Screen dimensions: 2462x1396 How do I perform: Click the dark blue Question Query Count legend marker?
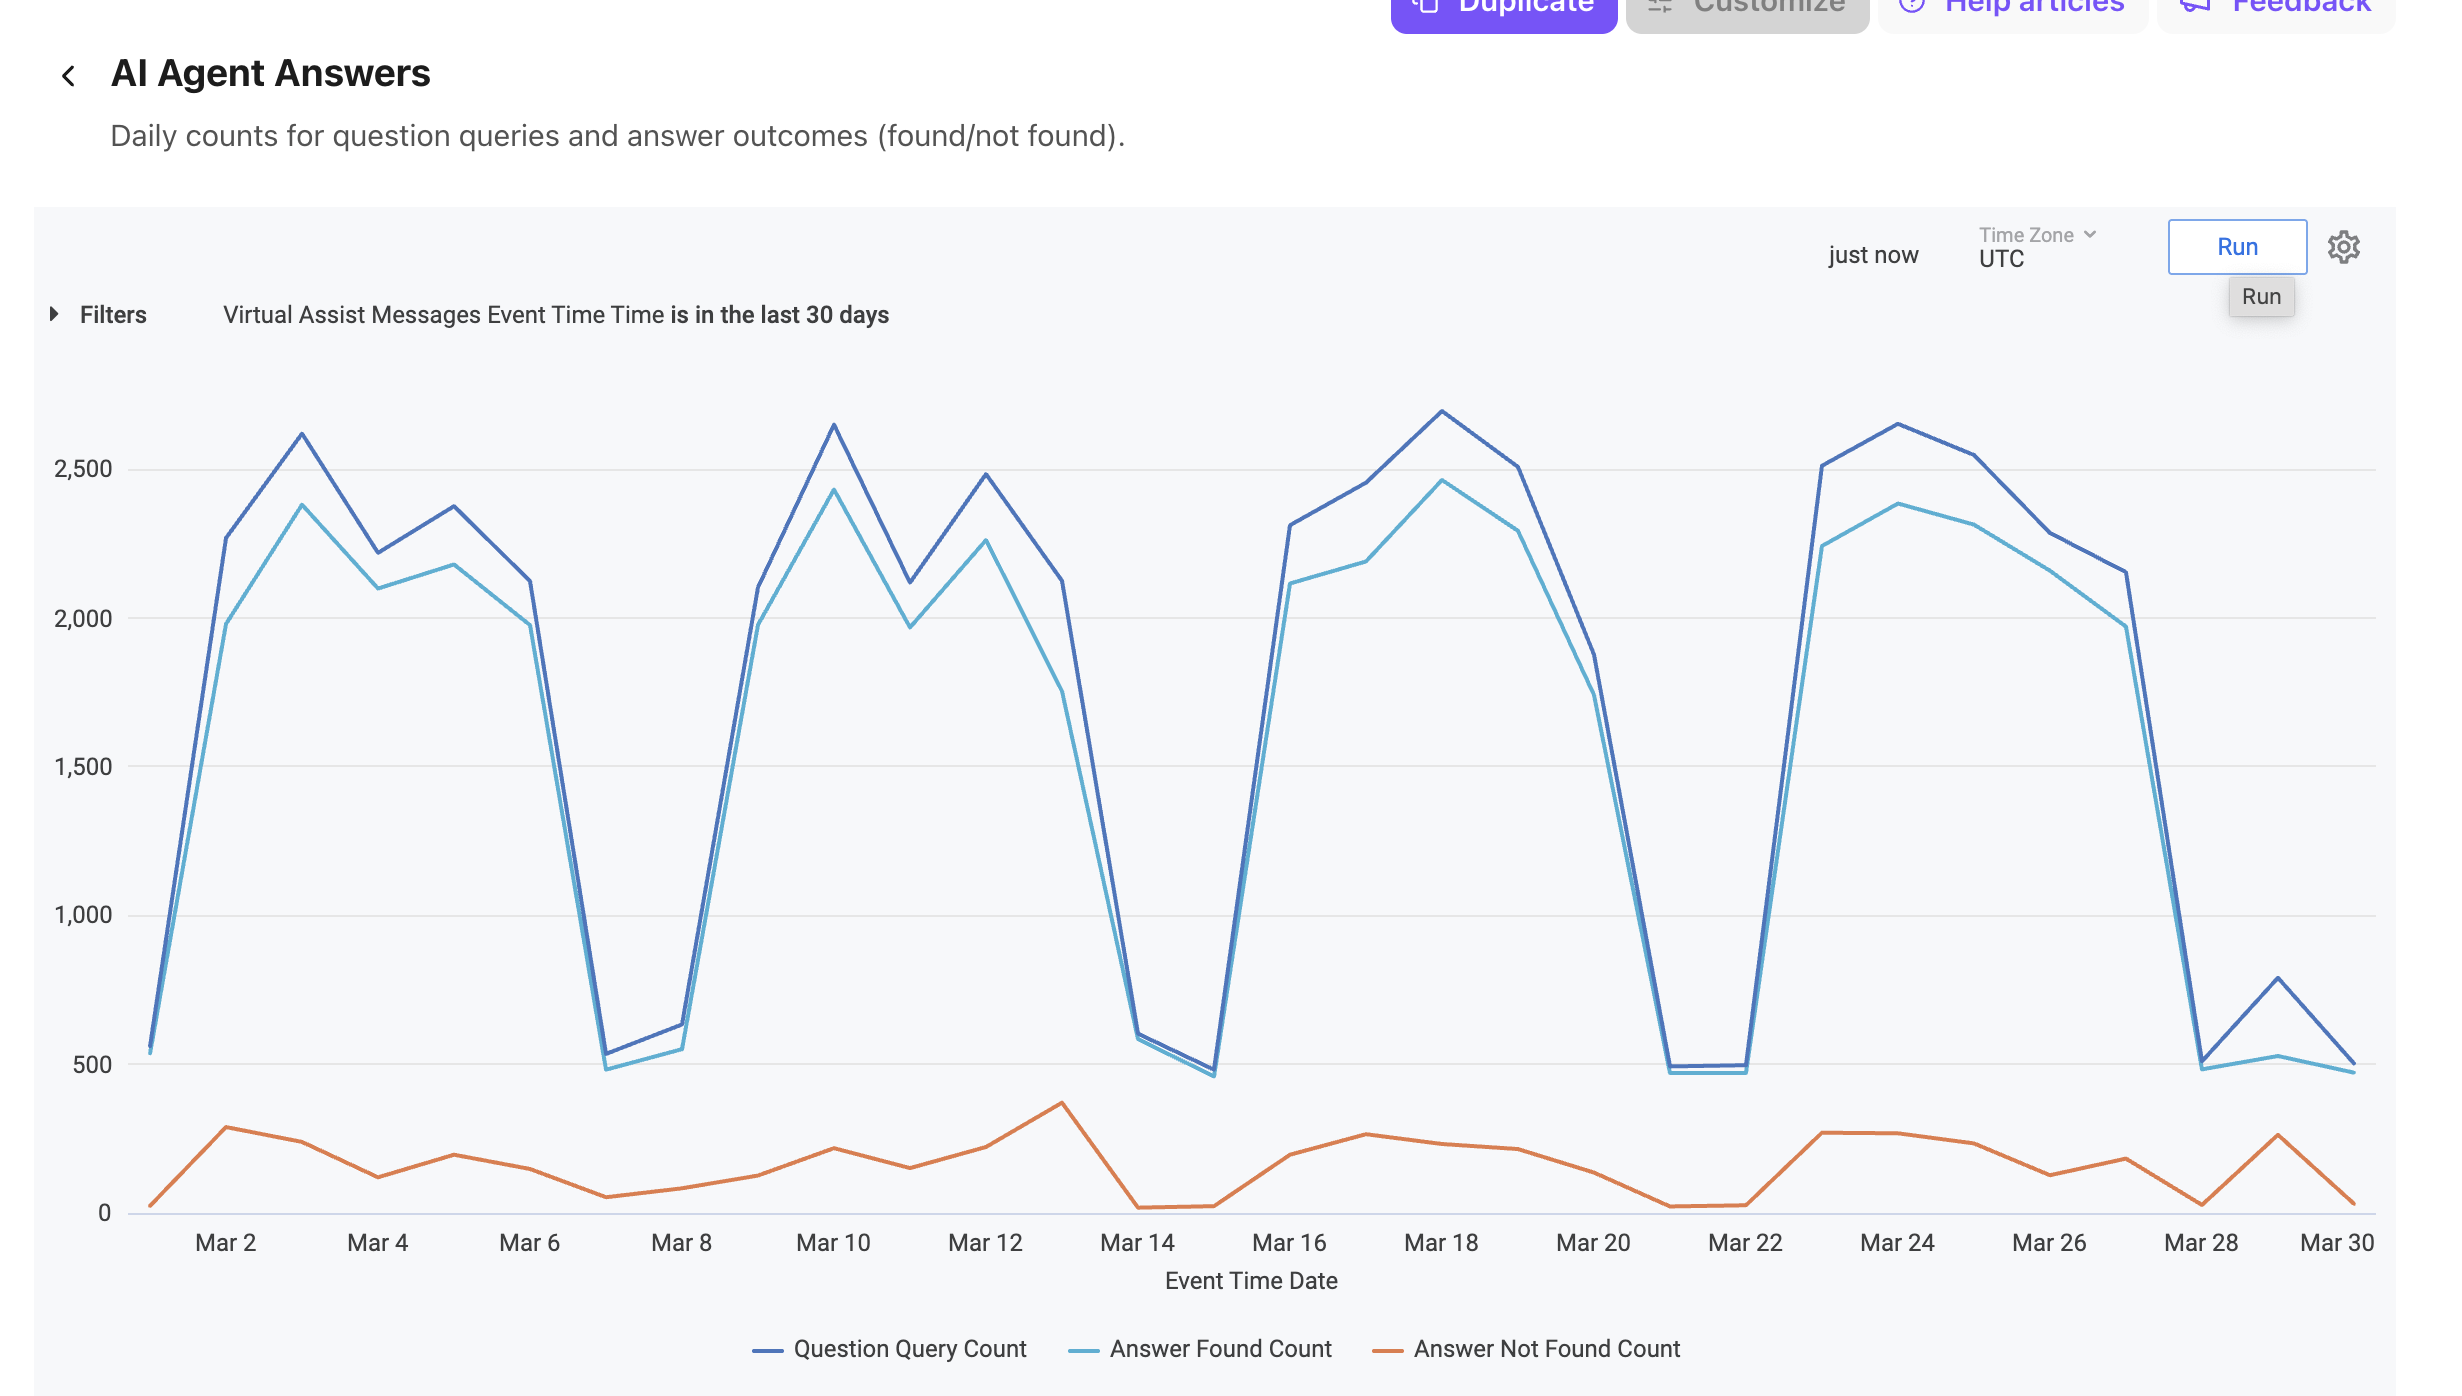click(x=766, y=1348)
